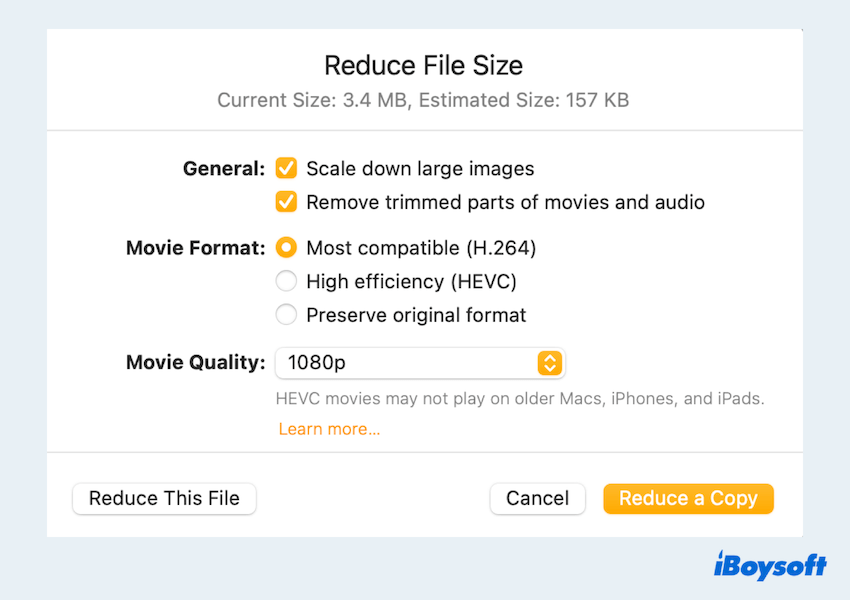Click the HEVC compatibility note text
Image resolution: width=850 pixels, height=600 pixels.
point(520,399)
